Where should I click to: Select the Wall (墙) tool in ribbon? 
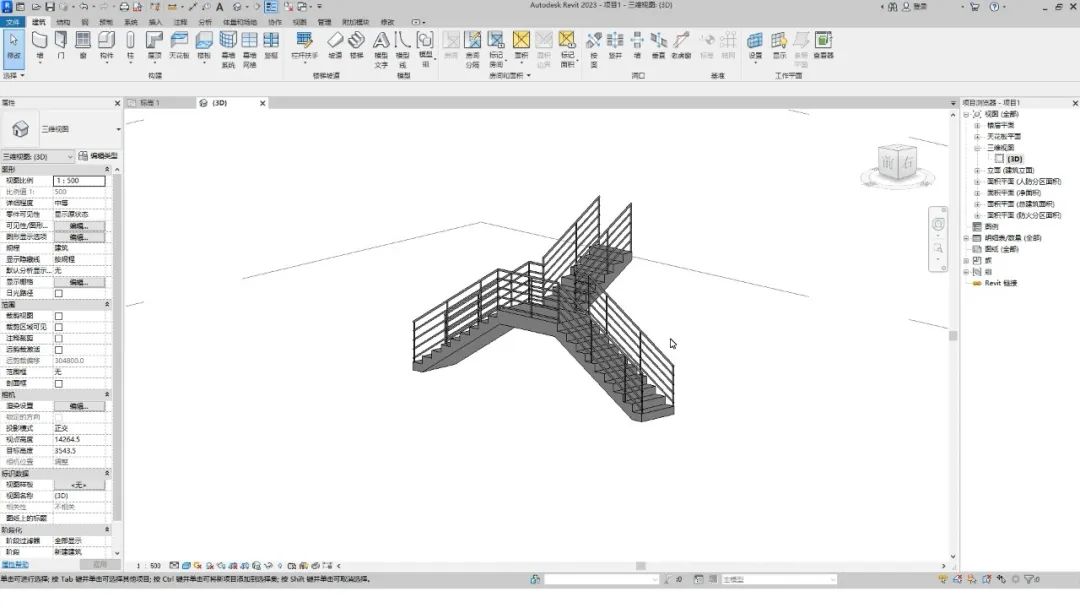(40, 43)
